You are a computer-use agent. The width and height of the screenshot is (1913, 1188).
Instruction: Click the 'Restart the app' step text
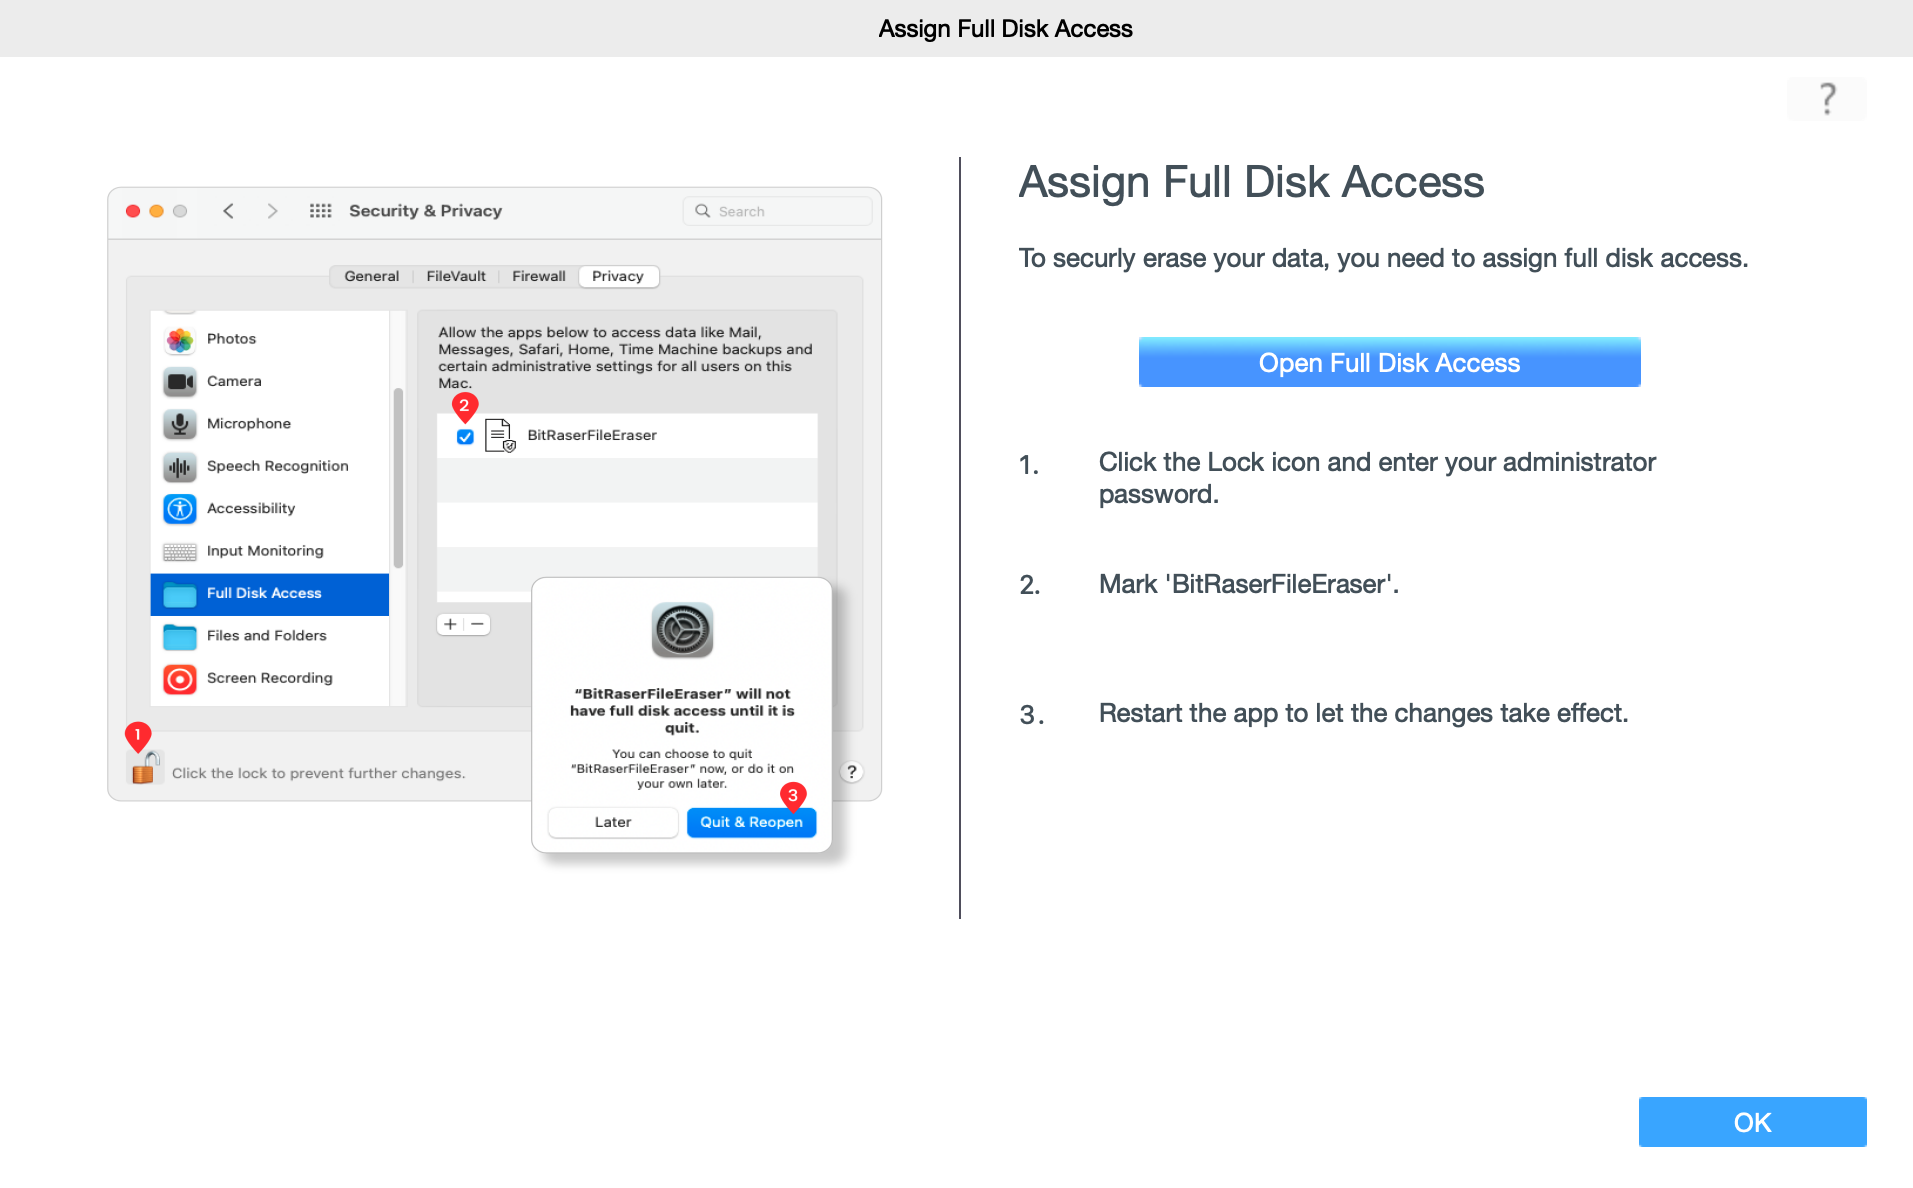1363,713
